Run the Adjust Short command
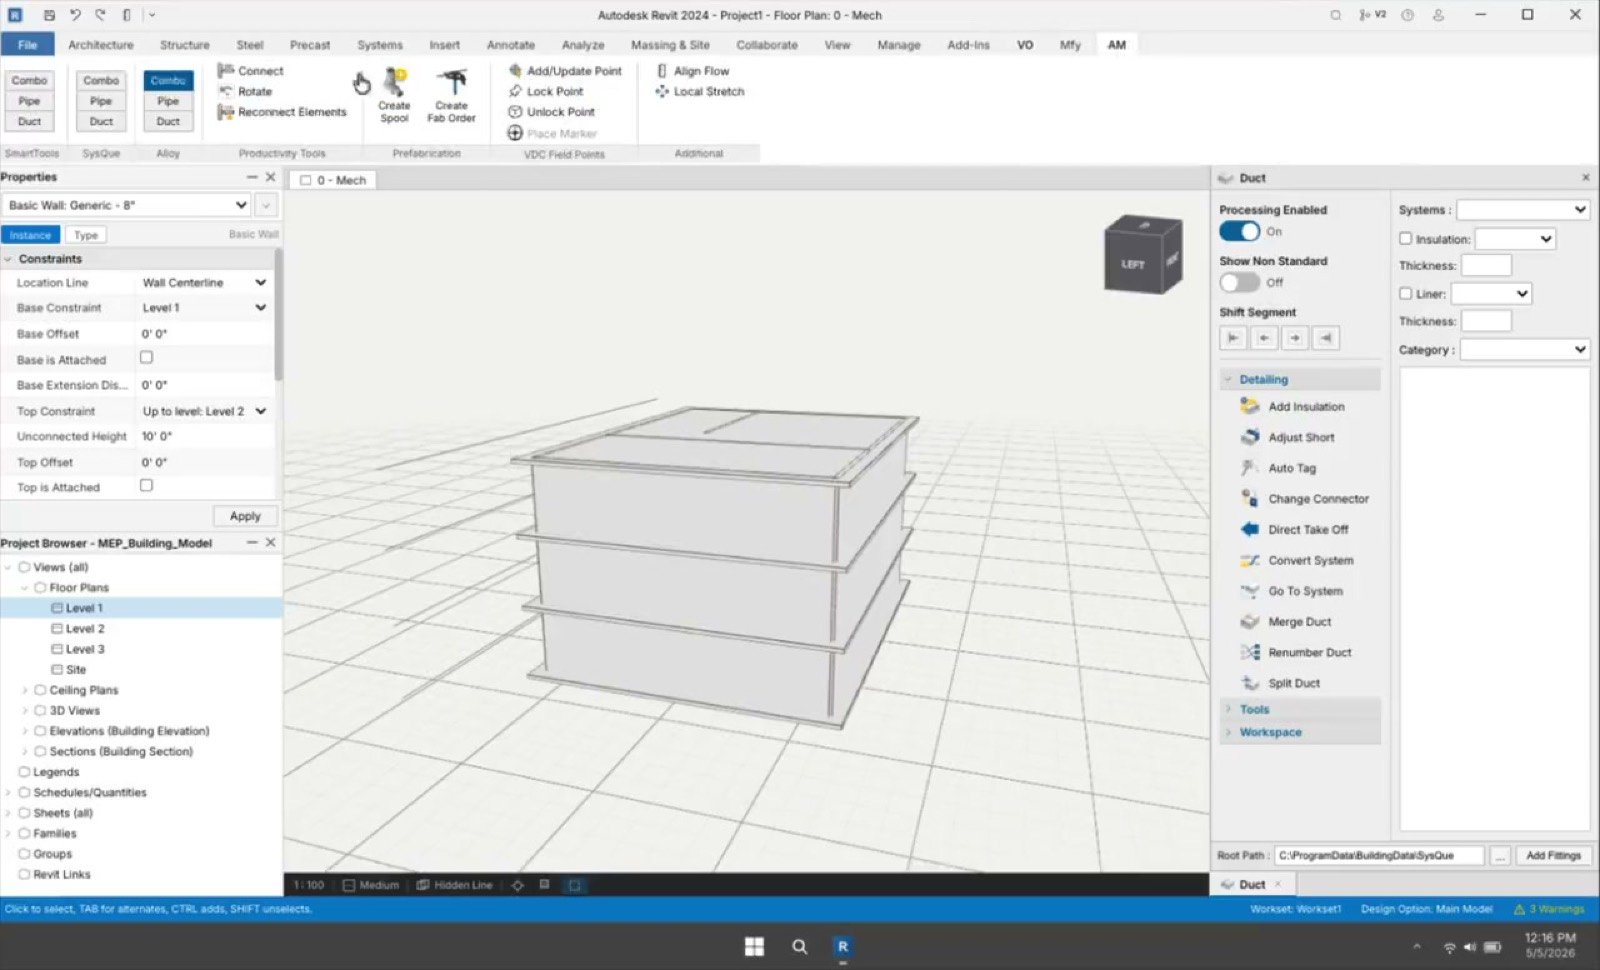This screenshot has height=970, width=1600. (x=1288, y=437)
